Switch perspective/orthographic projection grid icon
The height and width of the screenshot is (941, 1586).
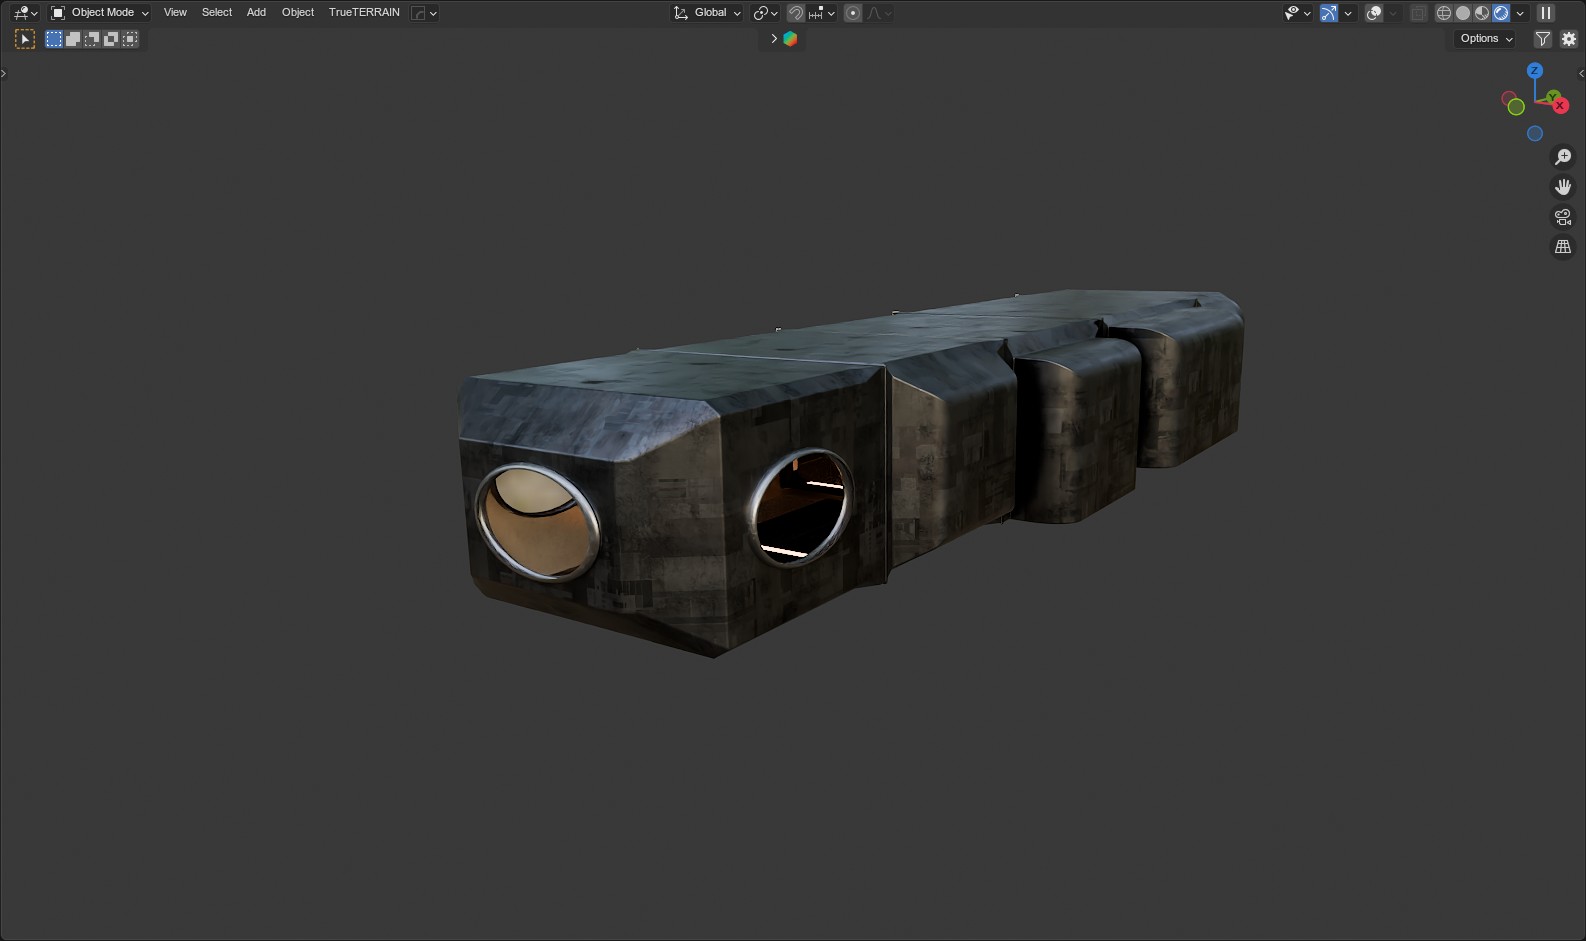1563,247
